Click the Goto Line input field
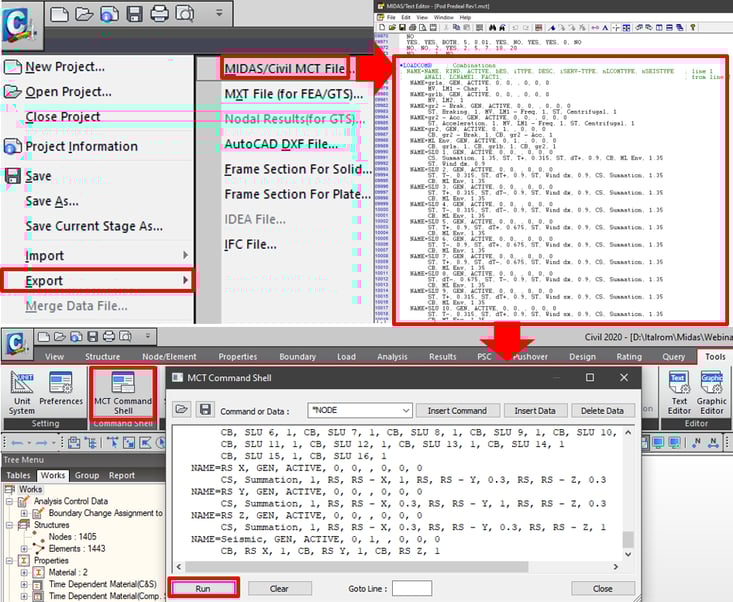Image resolution: width=733 pixels, height=602 pixels. 412,588
